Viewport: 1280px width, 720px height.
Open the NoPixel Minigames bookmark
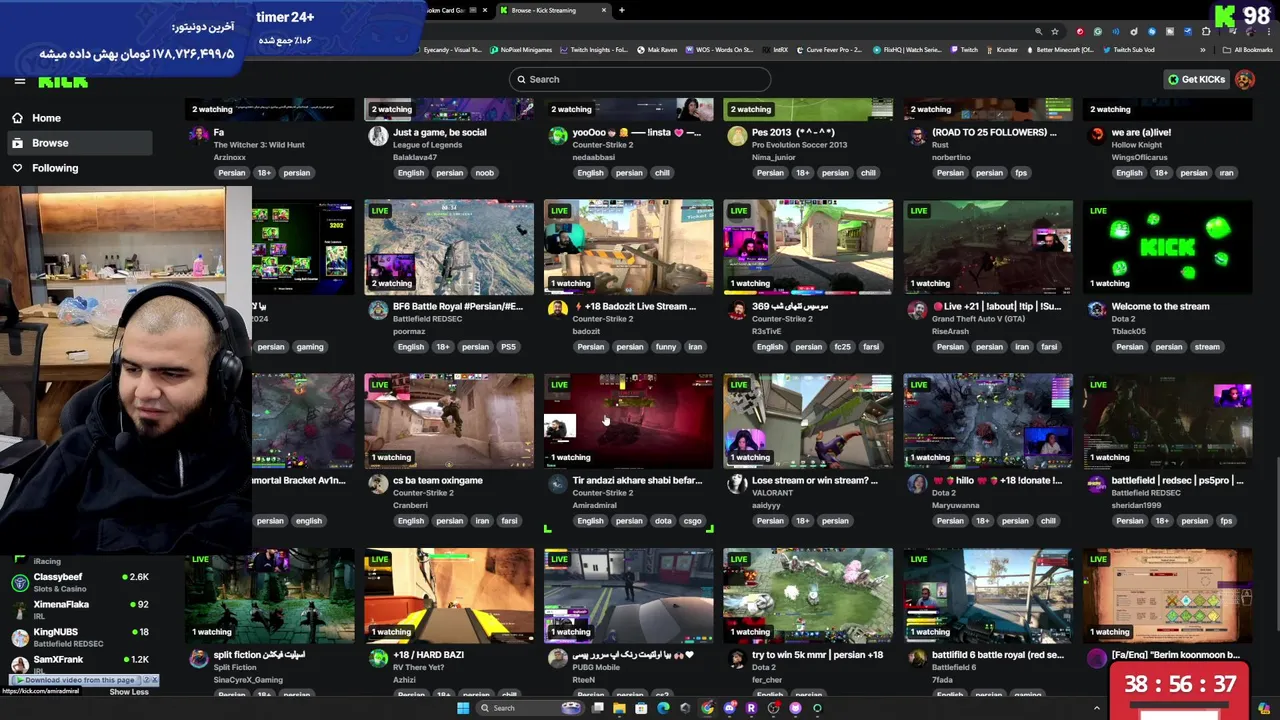(x=521, y=49)
